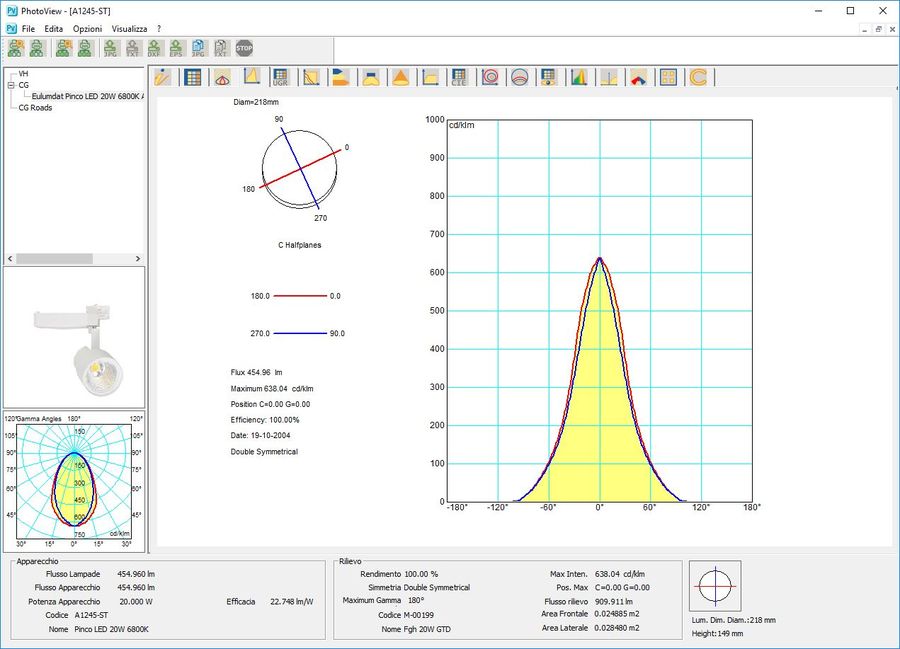Click the Efficacia value 22.748 lm/W

(x=292, y=602)
